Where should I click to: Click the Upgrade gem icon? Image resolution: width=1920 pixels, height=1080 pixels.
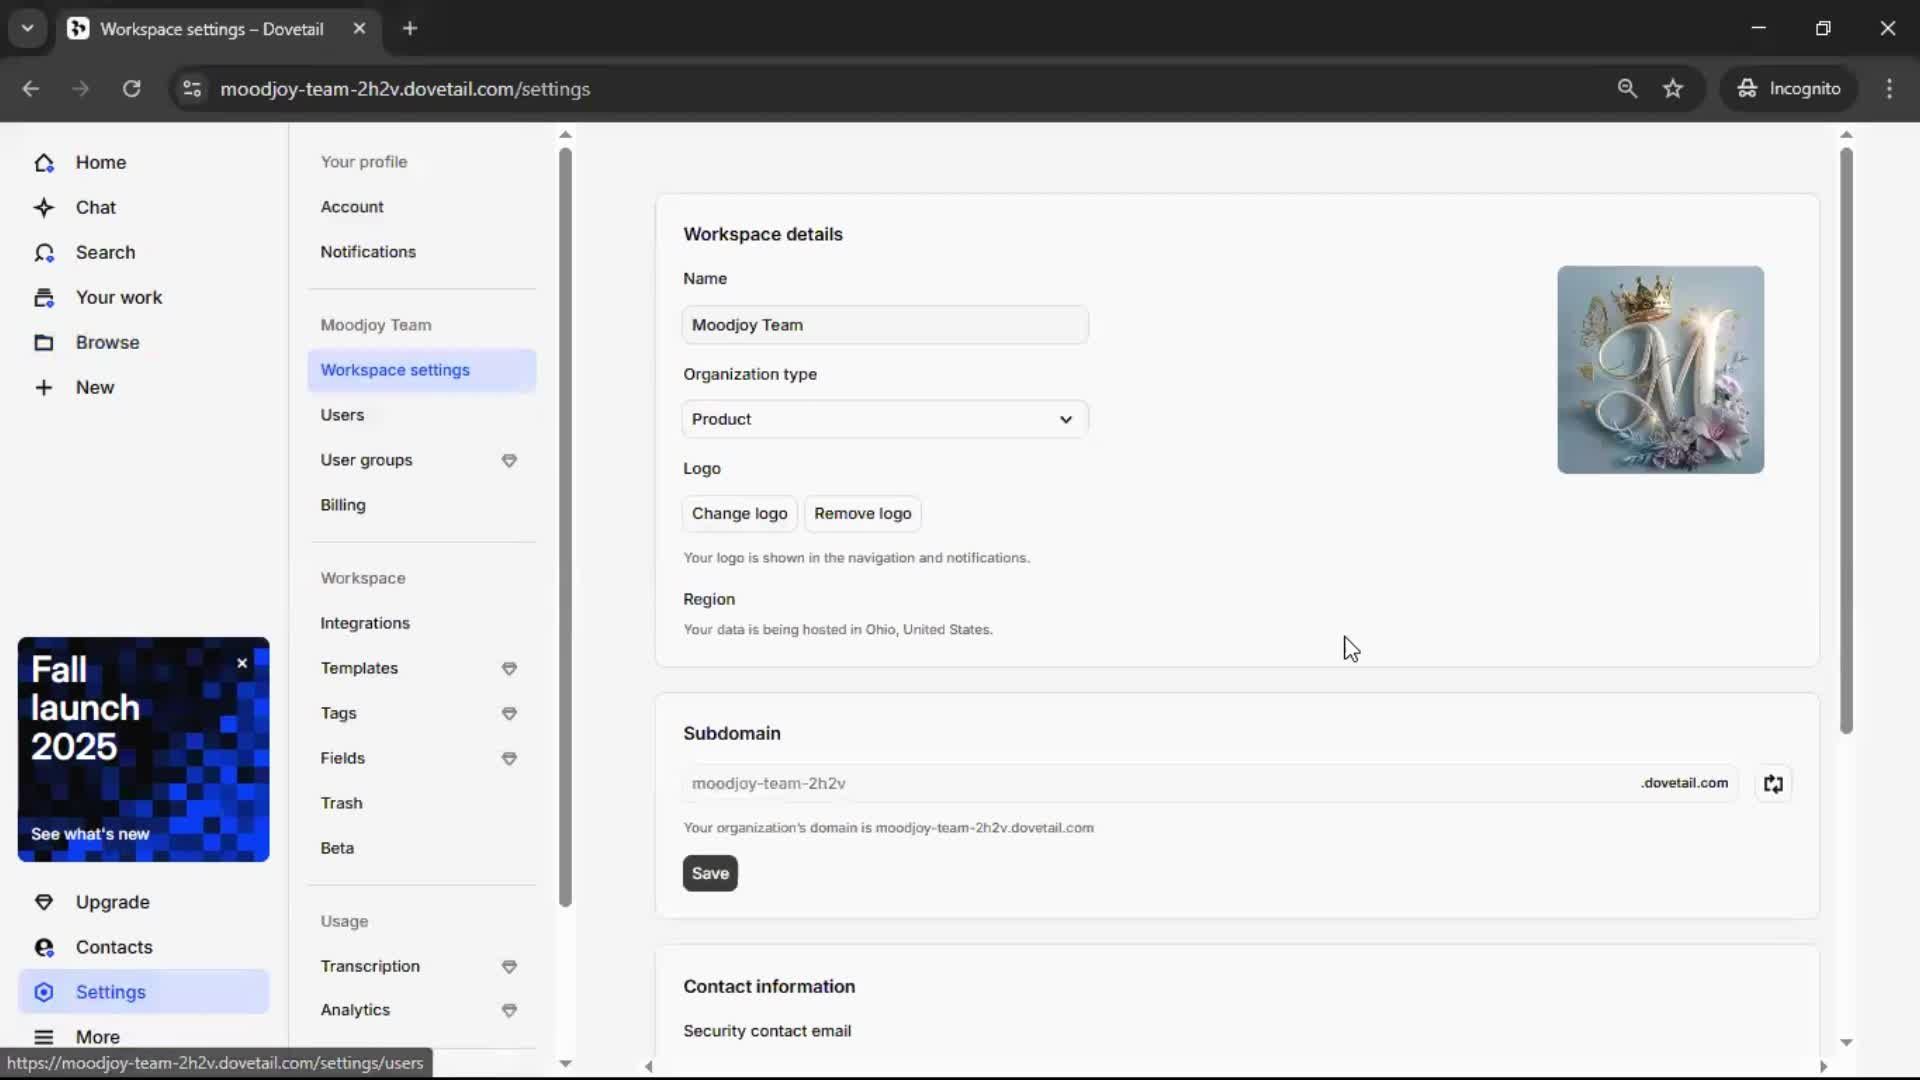(x=44, y=902)
